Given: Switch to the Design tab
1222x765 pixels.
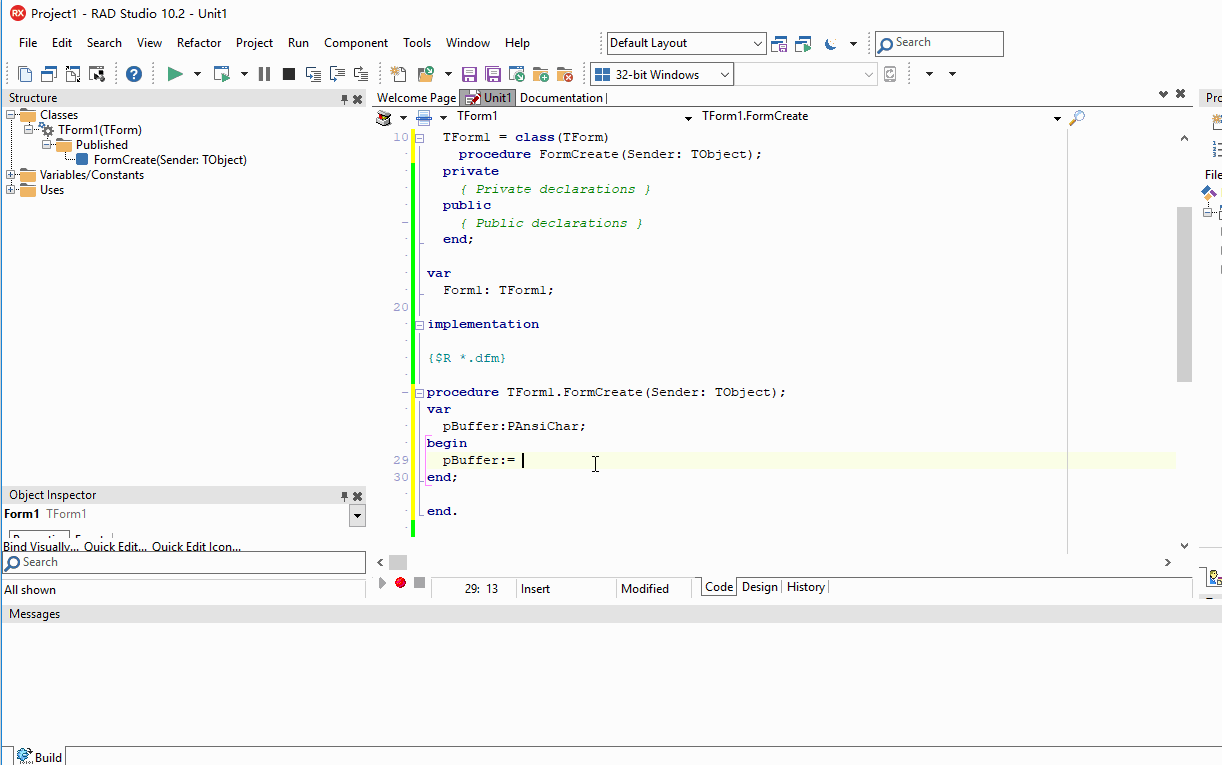Looking at the screenshot, I should coord(759,587).
